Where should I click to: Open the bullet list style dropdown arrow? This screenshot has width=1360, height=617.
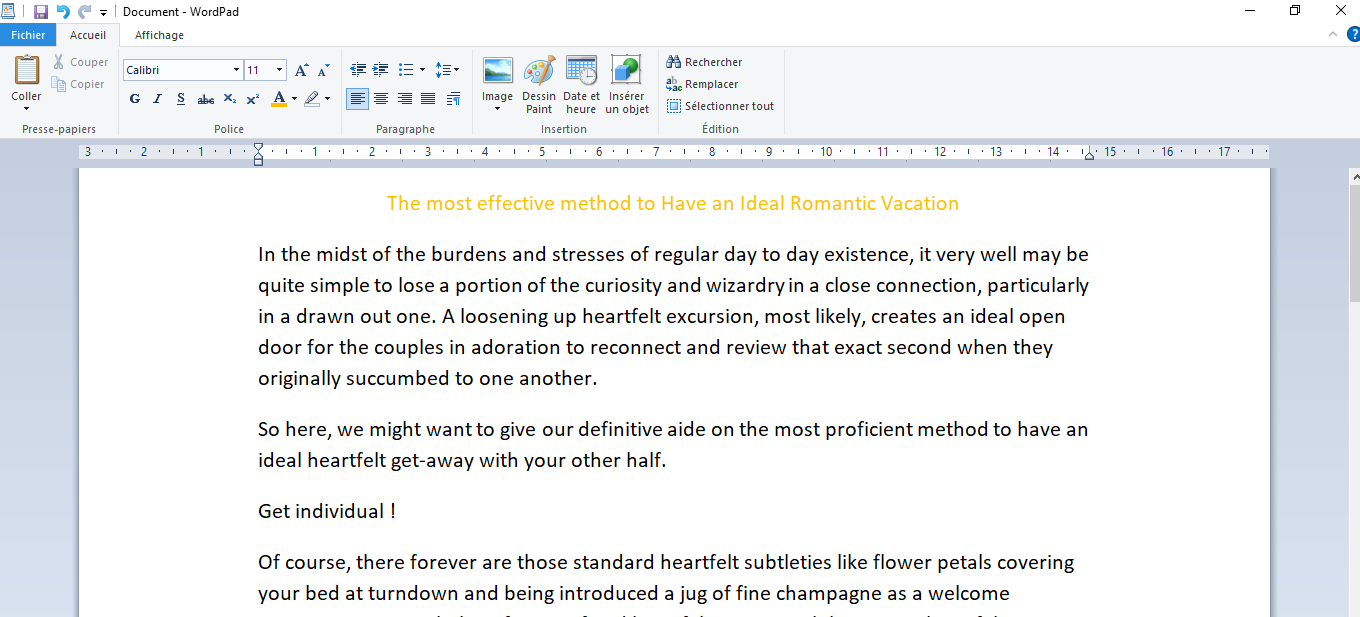point(422,70)
